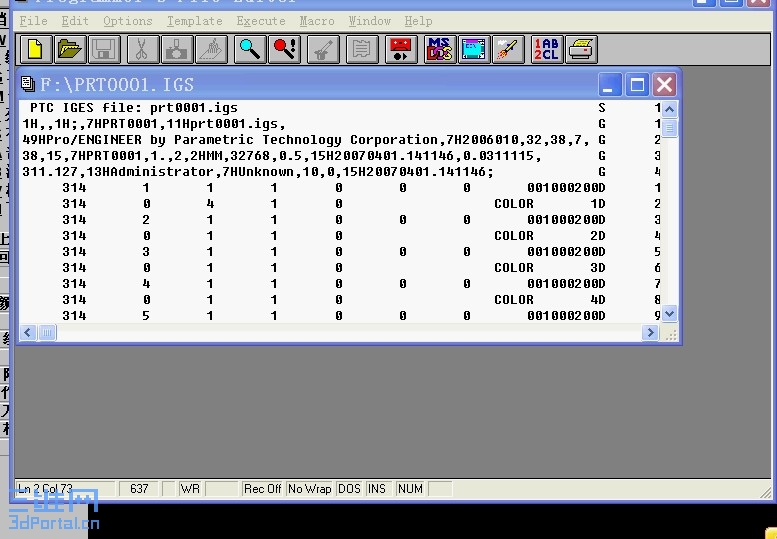Image resolution: width=777 pixels, height=539 pixels.
Task: Close the PRT0001.IGS document window
Action: [665, 85]
